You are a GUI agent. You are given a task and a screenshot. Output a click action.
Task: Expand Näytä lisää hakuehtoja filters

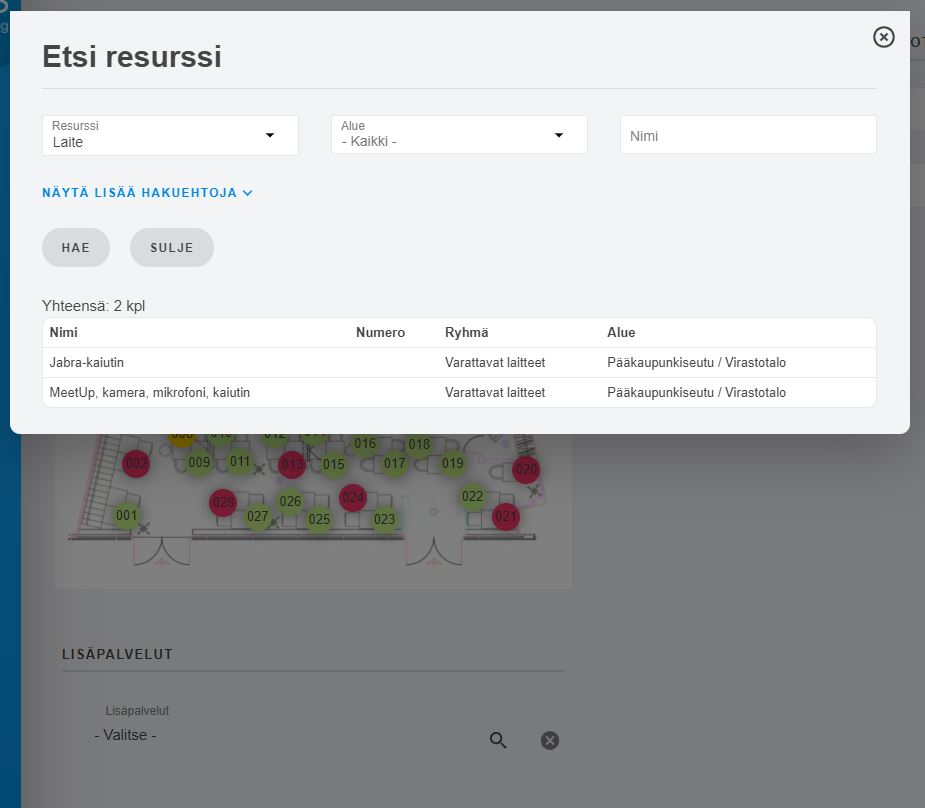[147, 193]
